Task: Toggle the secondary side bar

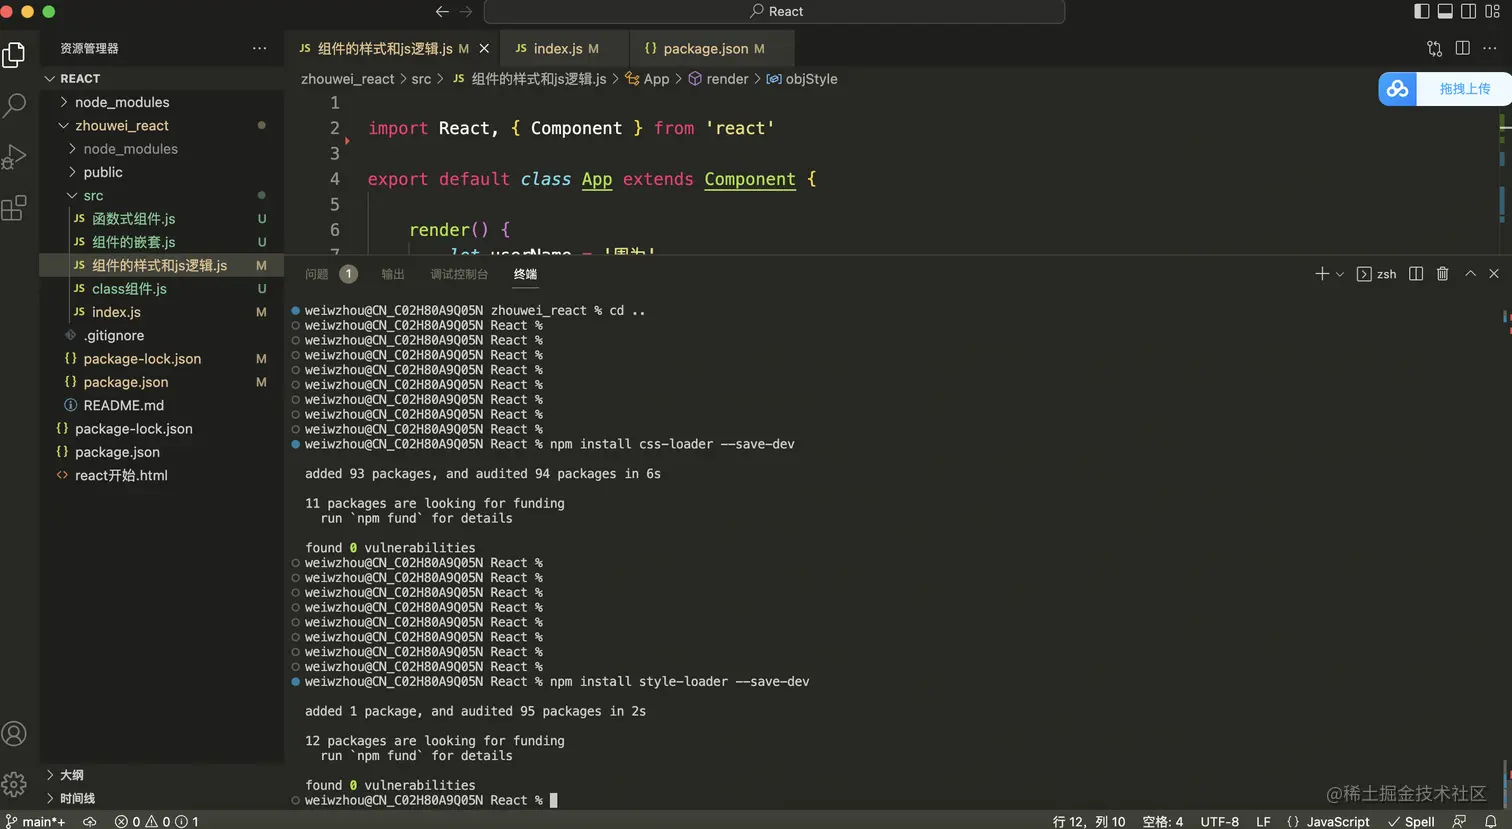Action: click(1468, 12)
